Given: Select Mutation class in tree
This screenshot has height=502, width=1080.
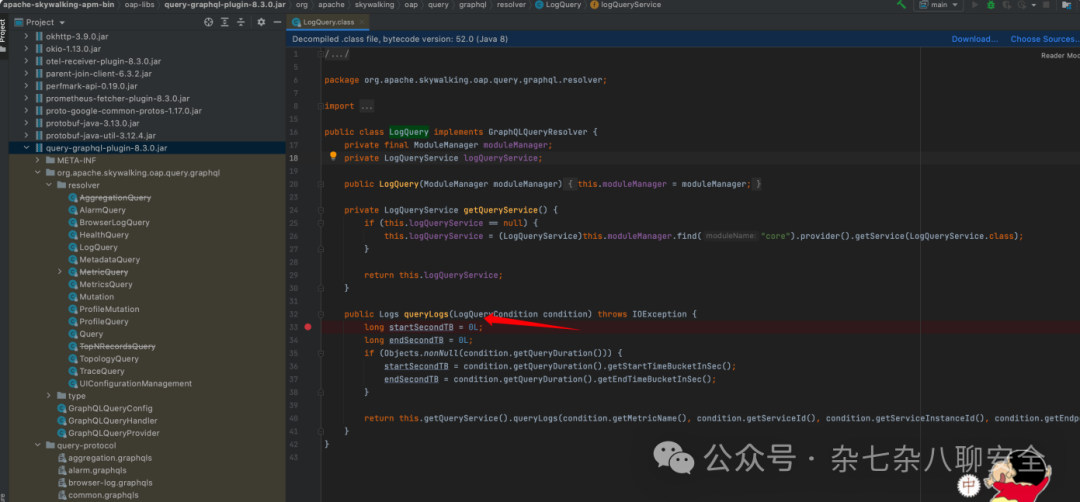Looking at the screenshot, I should (96, 297).
